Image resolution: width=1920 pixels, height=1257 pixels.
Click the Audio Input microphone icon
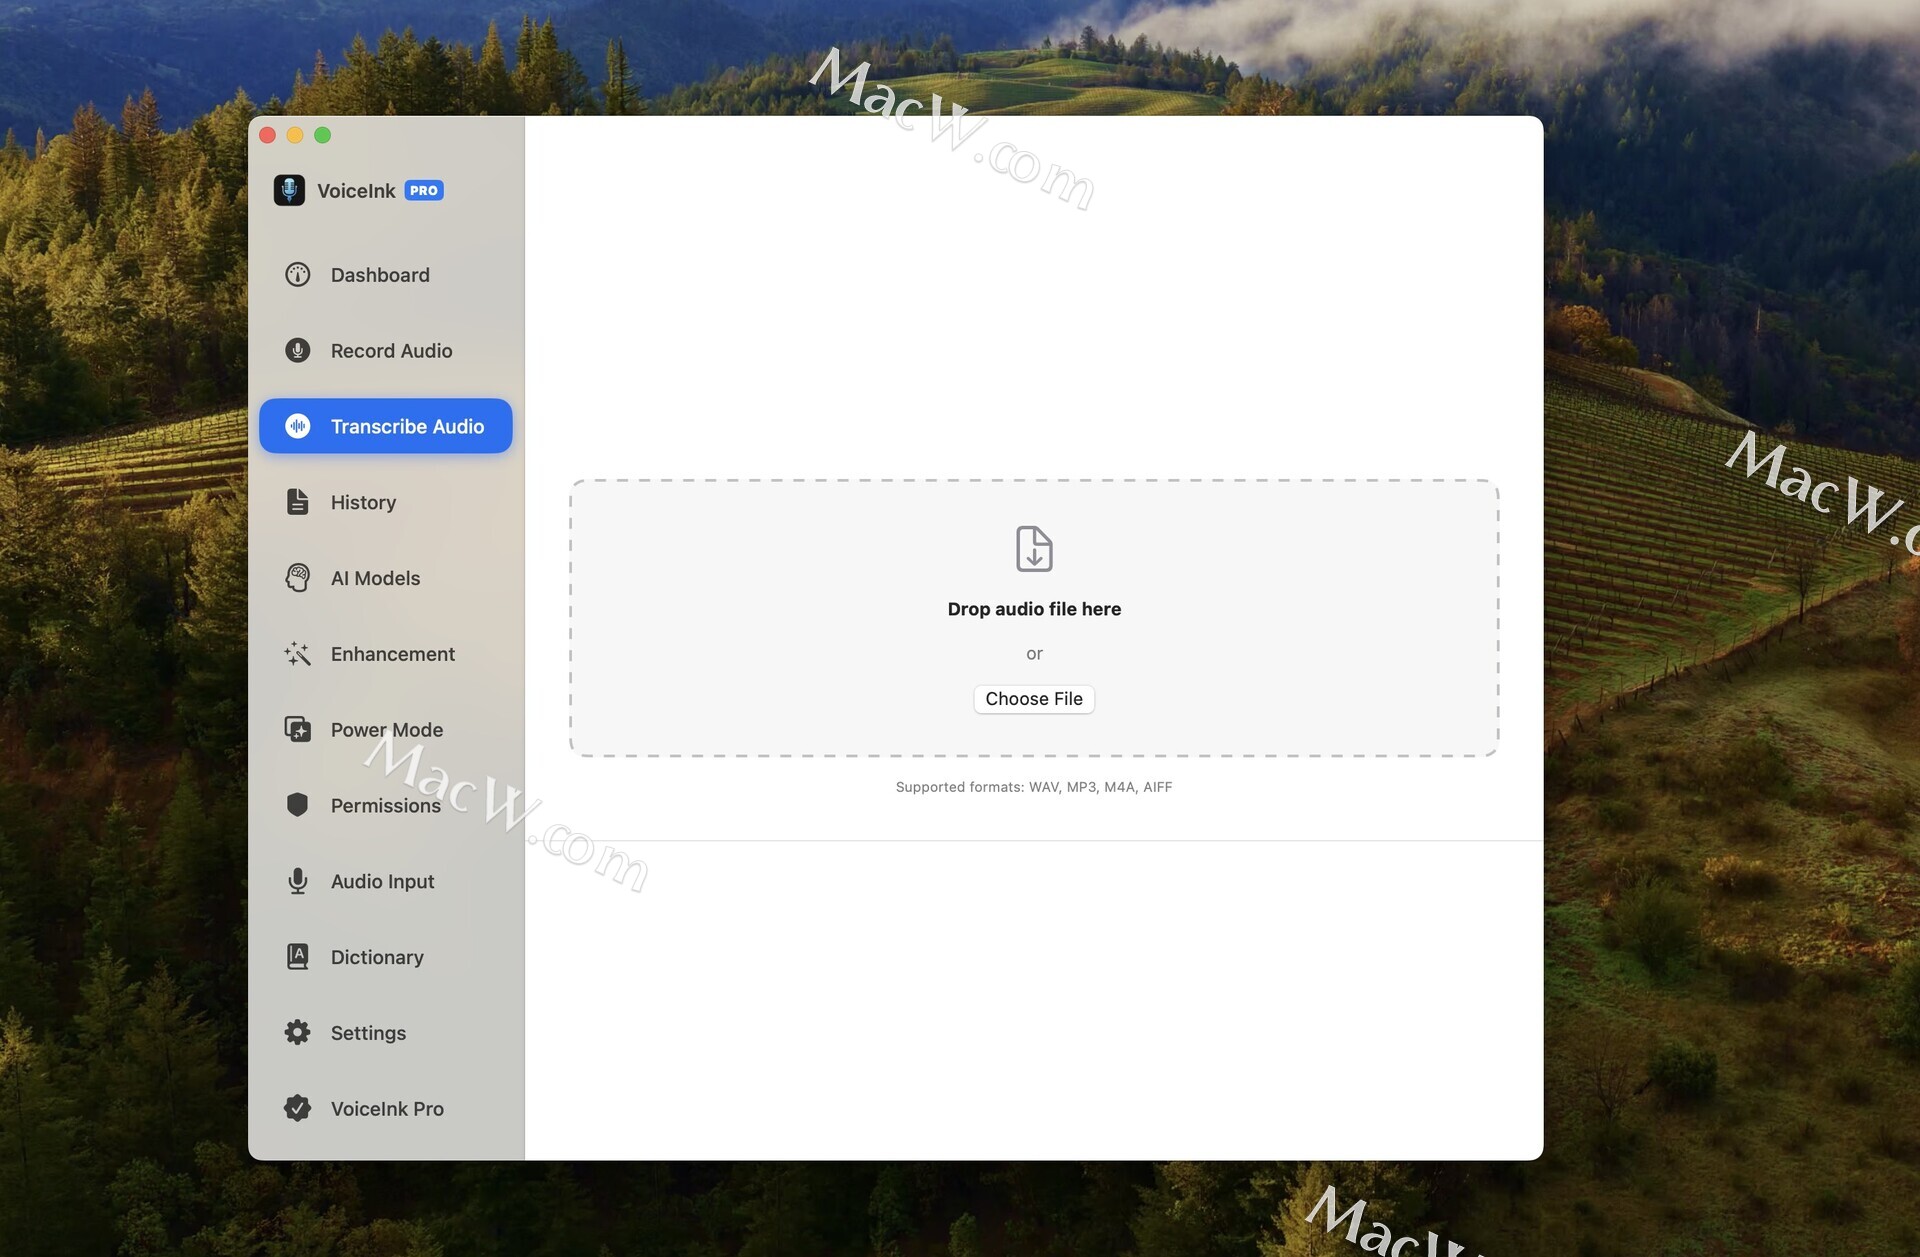tap(297, 881)
